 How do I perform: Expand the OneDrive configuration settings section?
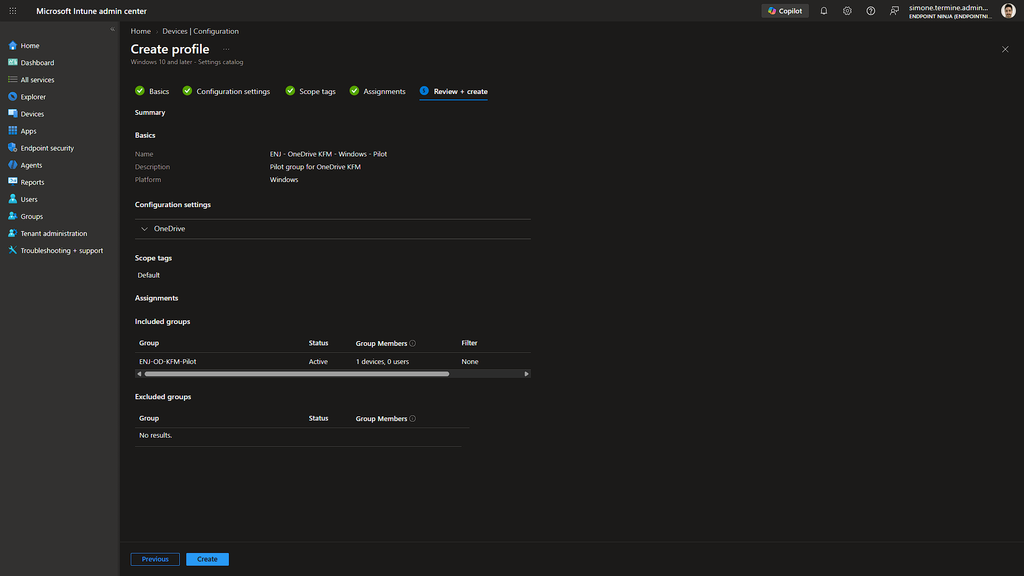click(144, 229)
